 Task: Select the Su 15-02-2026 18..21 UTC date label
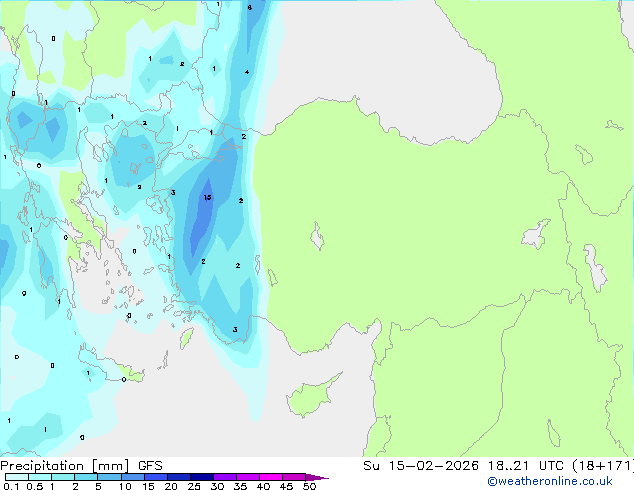pyautogui.click(x=463, y=466)
